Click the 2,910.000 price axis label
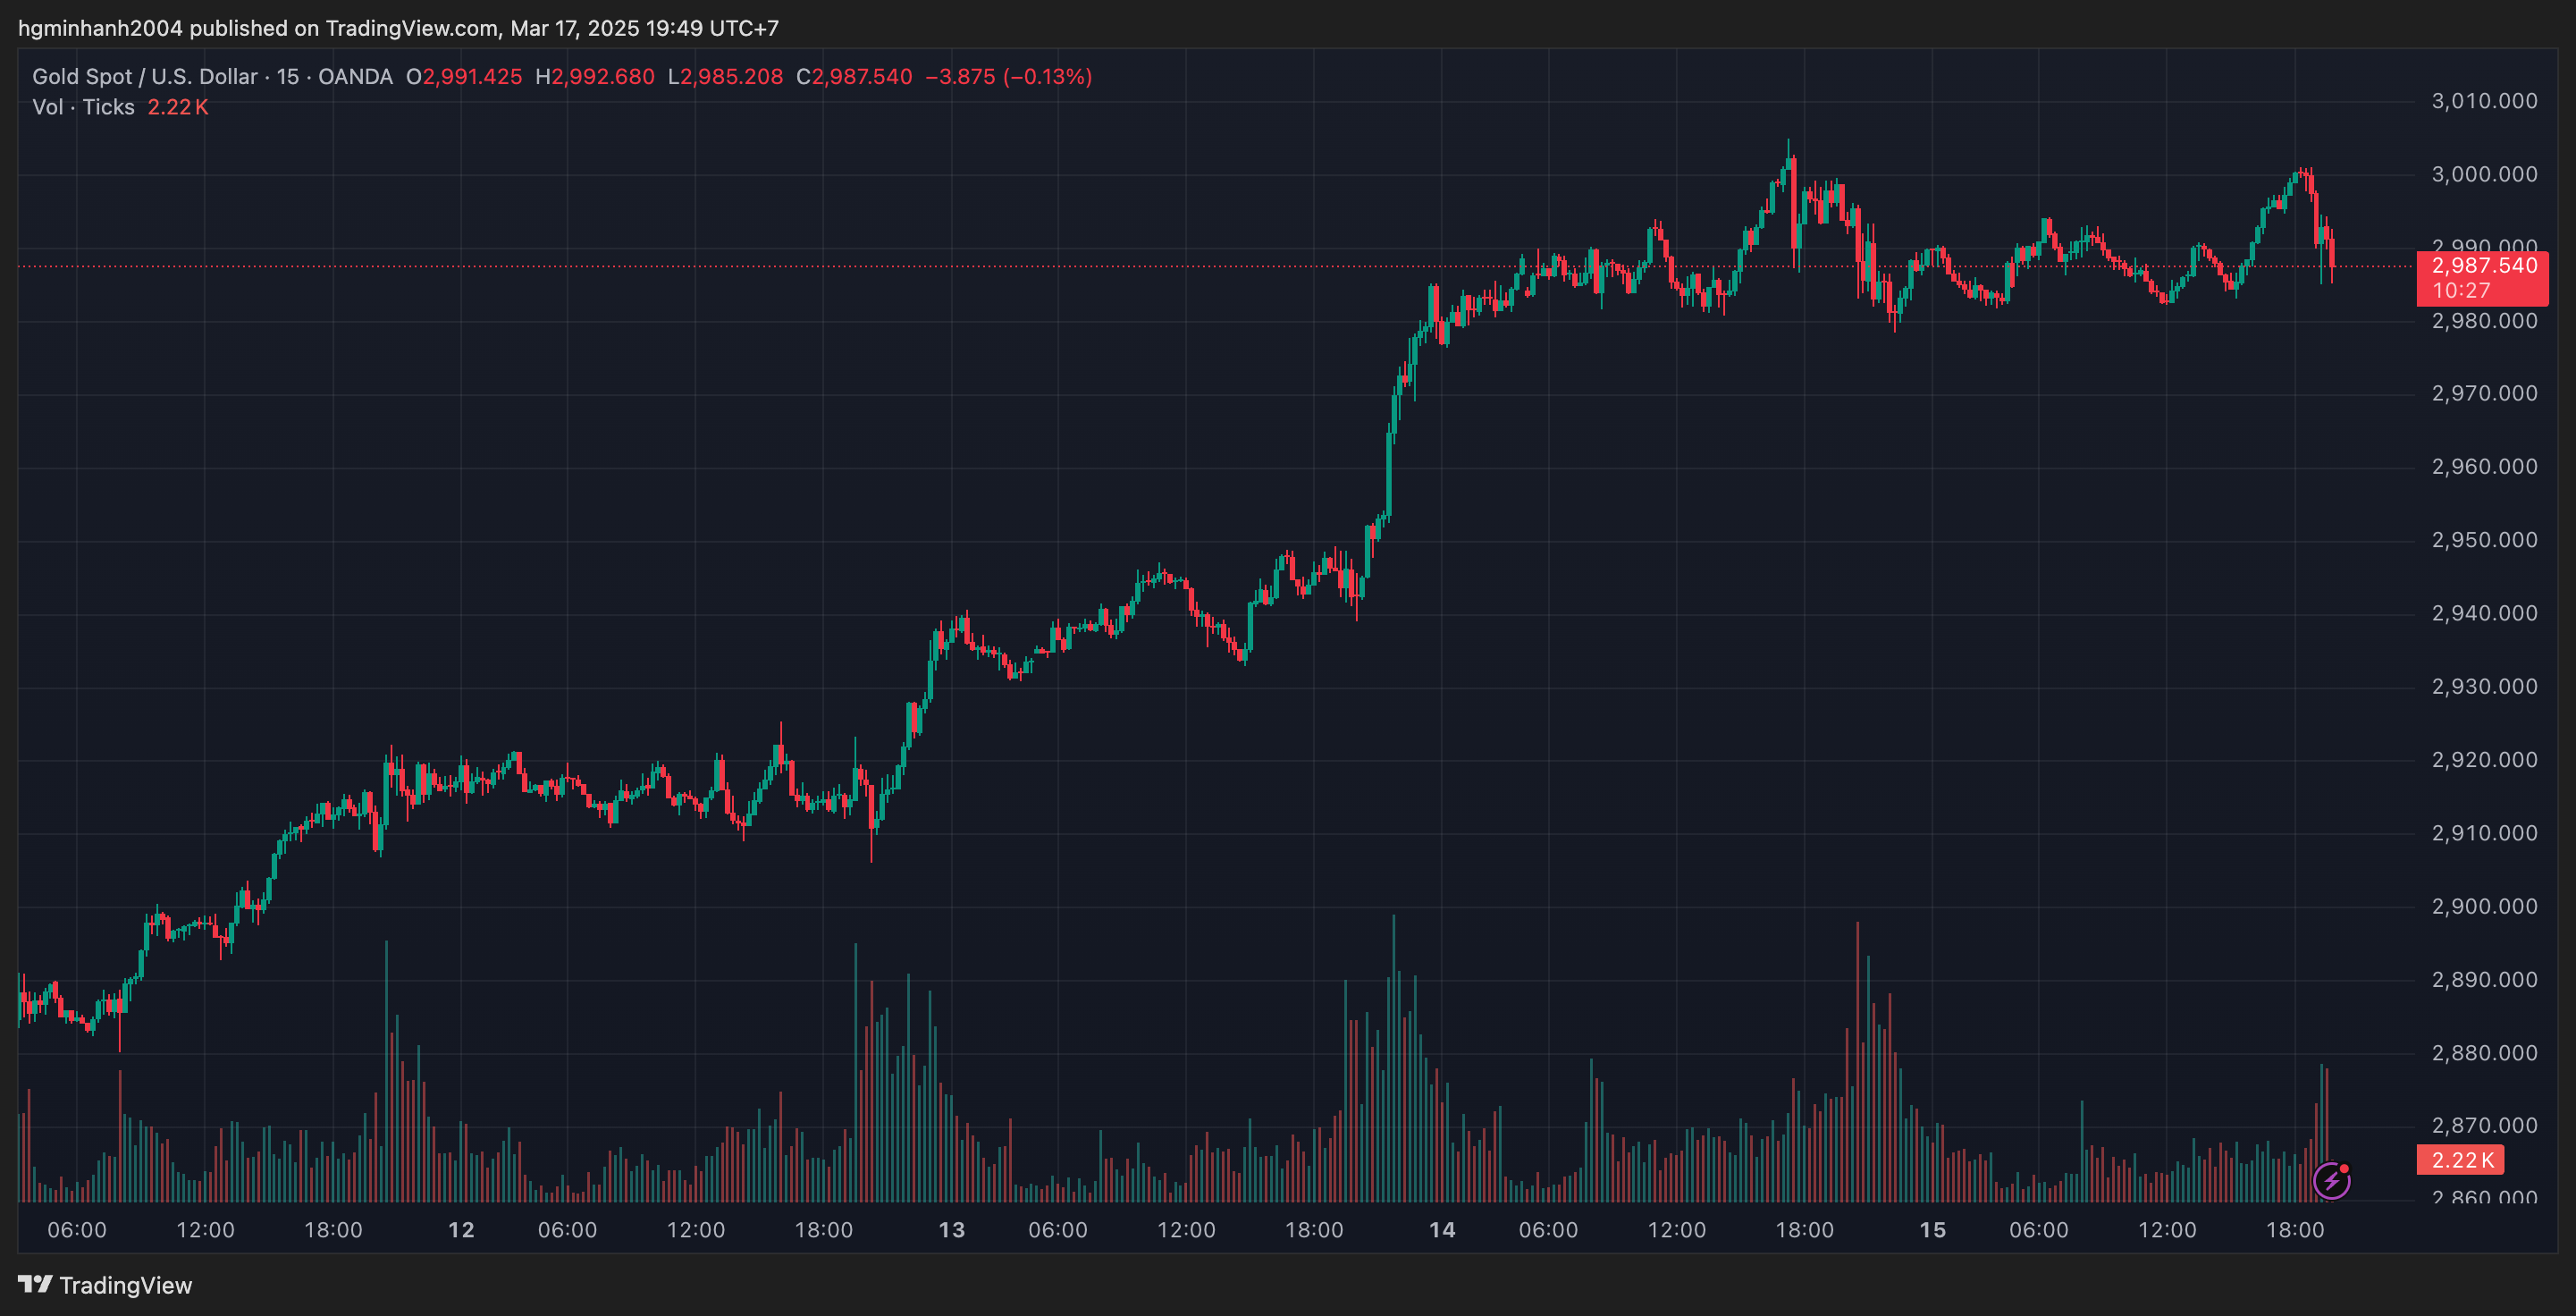 (2484, 833)
